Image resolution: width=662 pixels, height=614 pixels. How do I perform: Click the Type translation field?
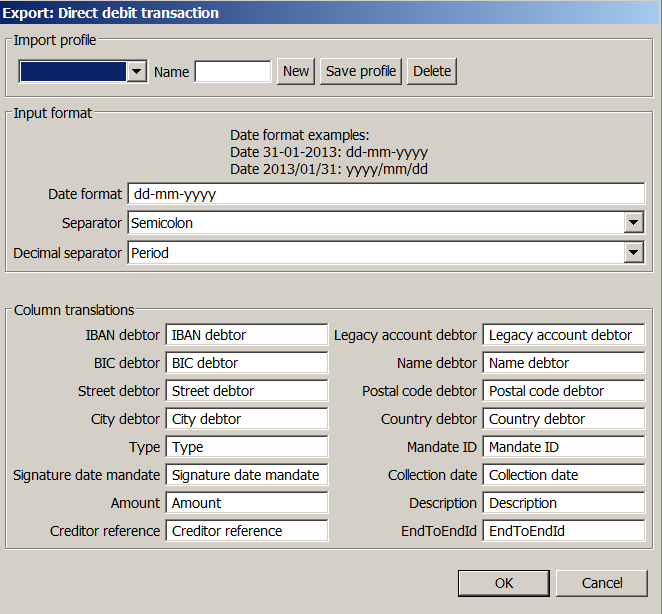click(247, 447)
